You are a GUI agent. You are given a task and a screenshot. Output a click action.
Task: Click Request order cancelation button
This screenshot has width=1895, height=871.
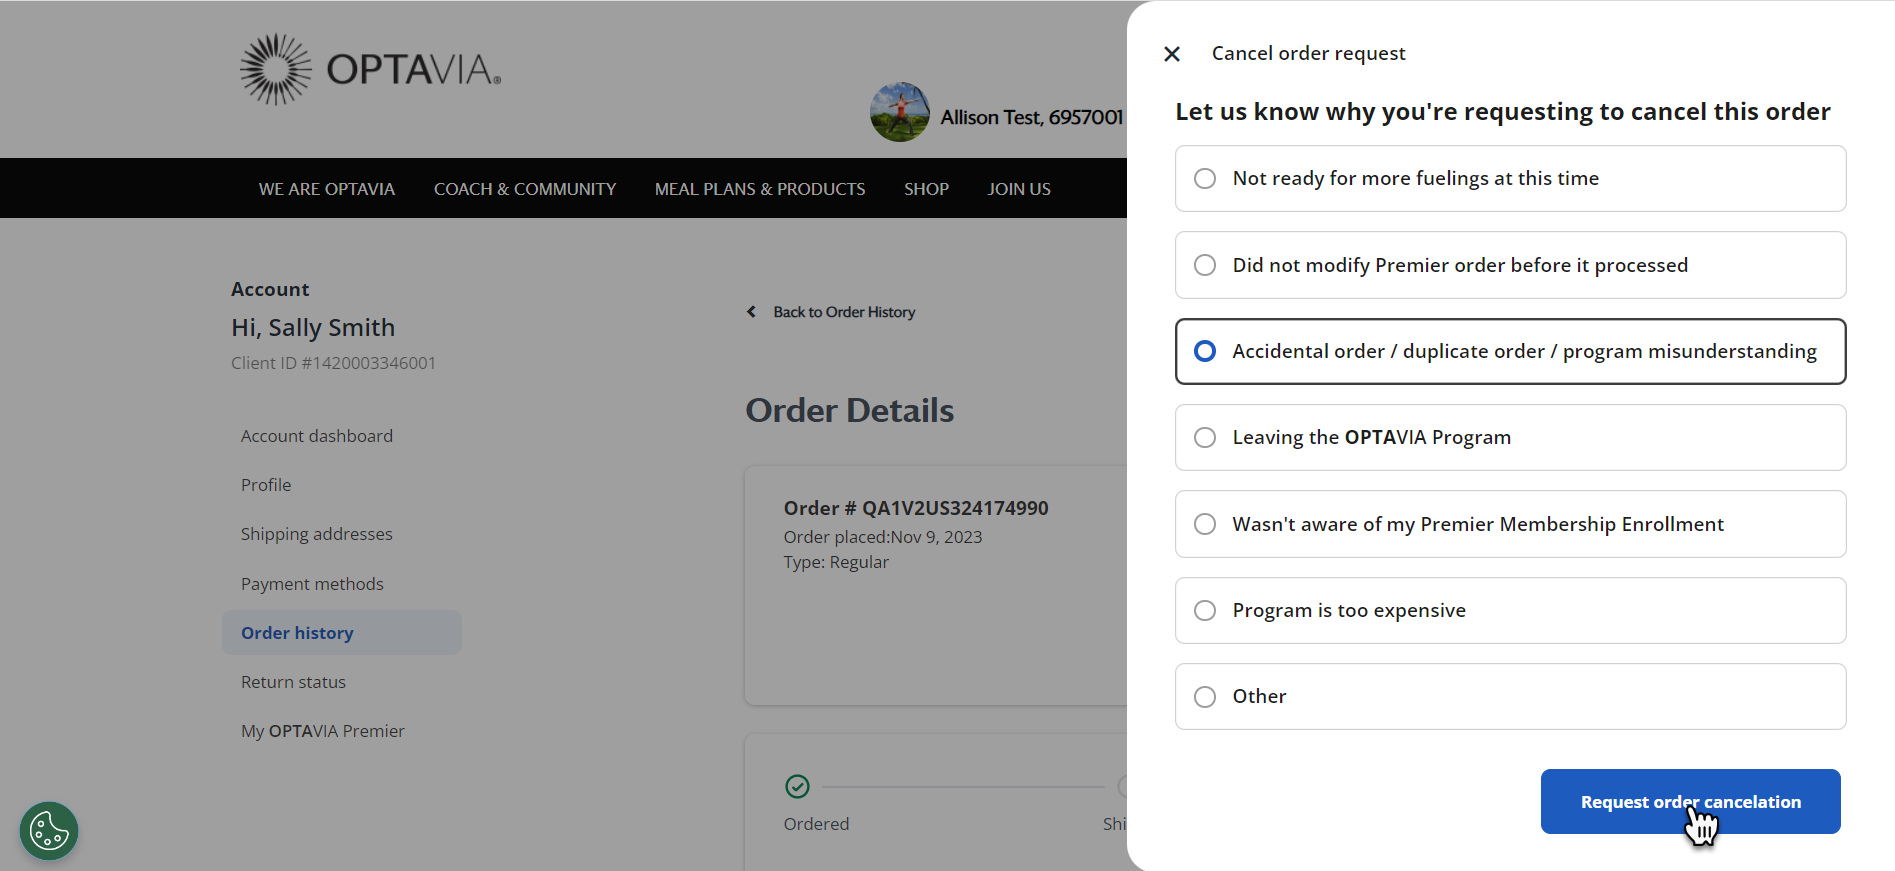pyautogui.click(x=1690, y=801)
